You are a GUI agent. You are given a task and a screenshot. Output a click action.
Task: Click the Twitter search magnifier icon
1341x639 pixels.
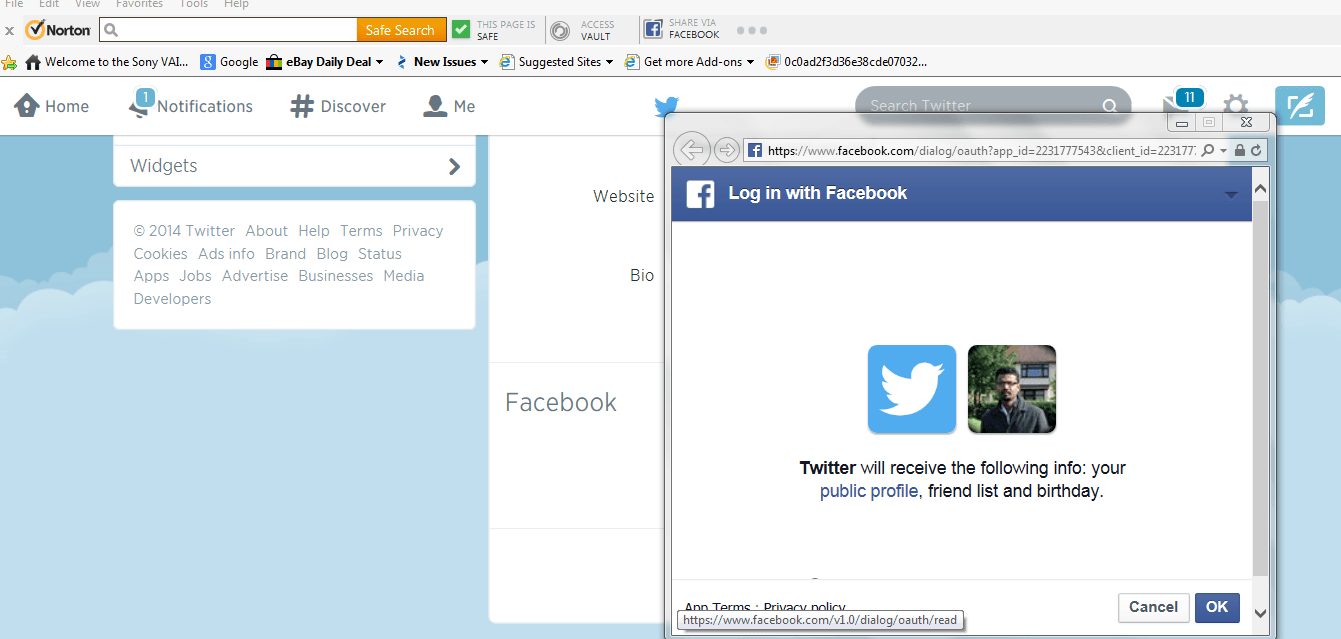pos(1110,106)
